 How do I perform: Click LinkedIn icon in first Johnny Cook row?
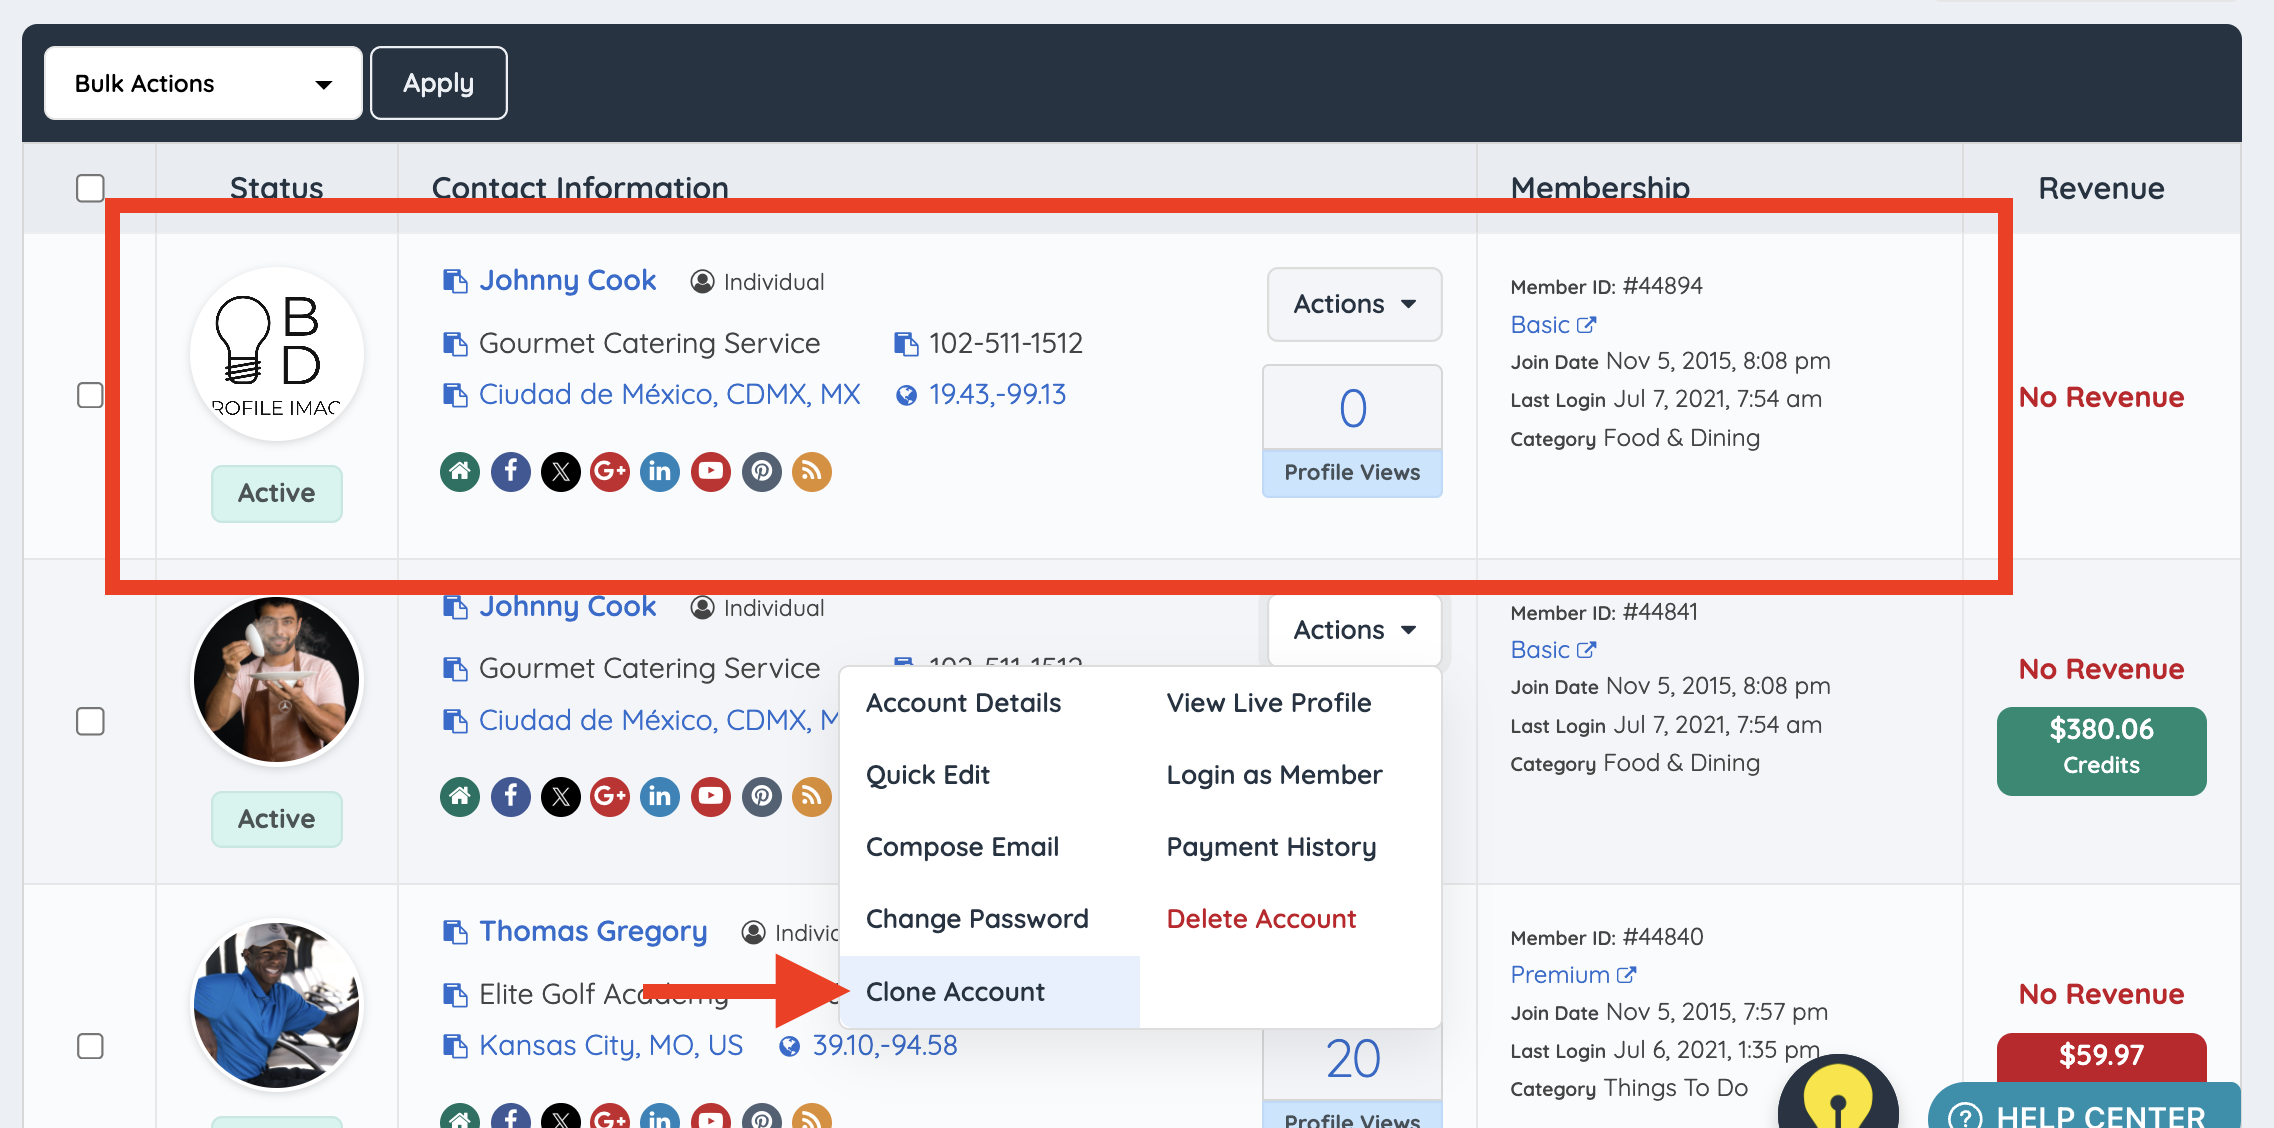coord(660,471)
